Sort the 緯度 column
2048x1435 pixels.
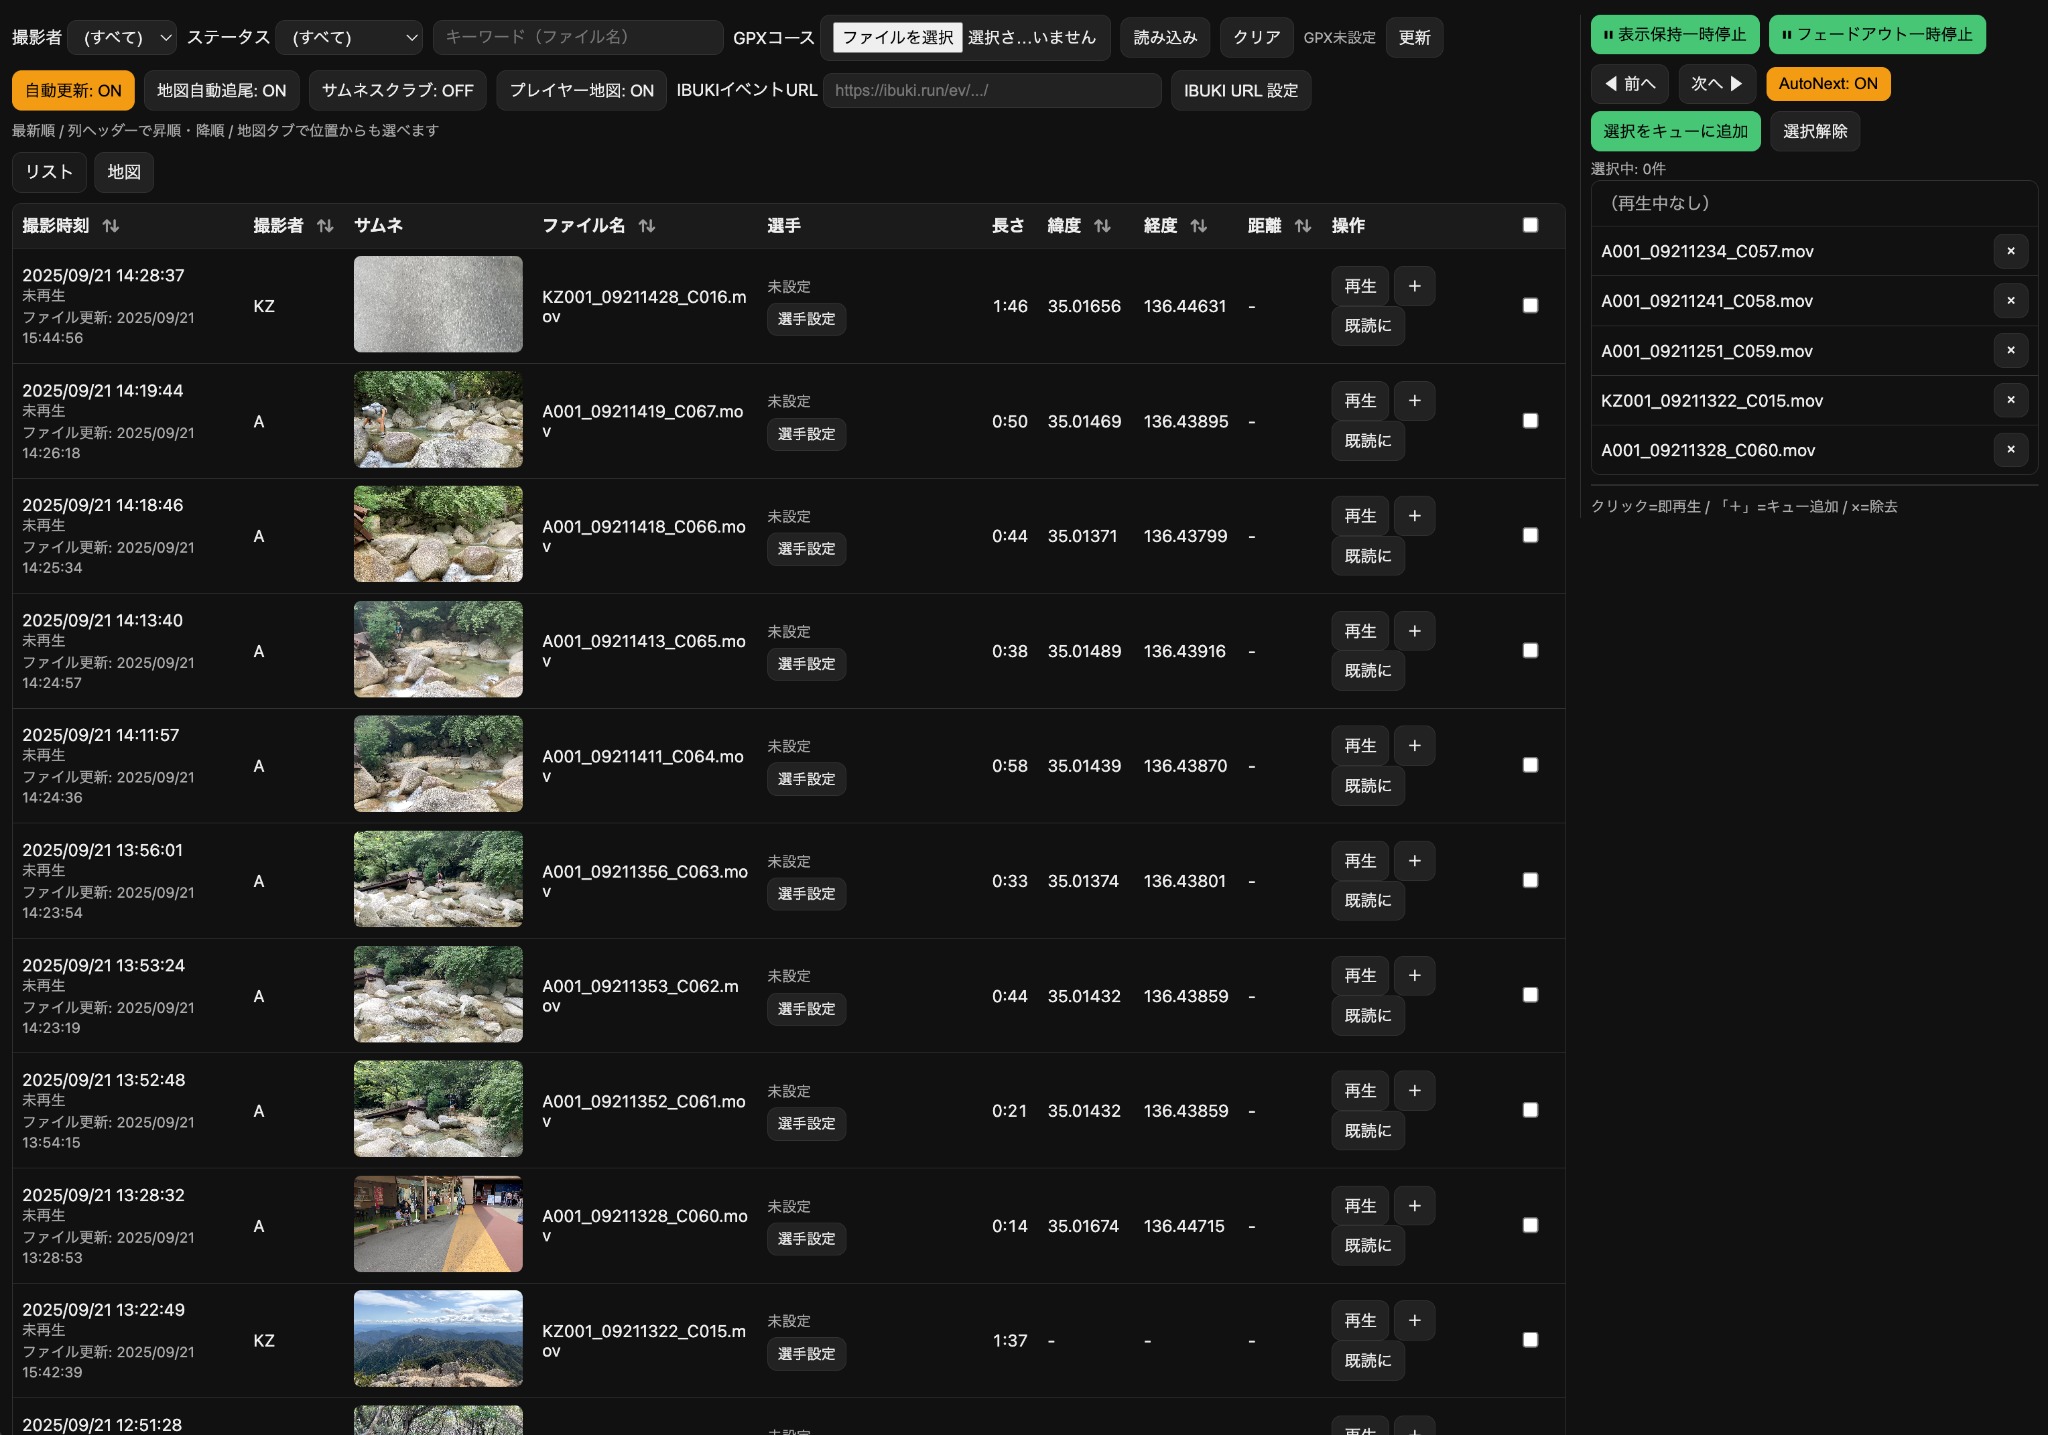[1102, 226]
